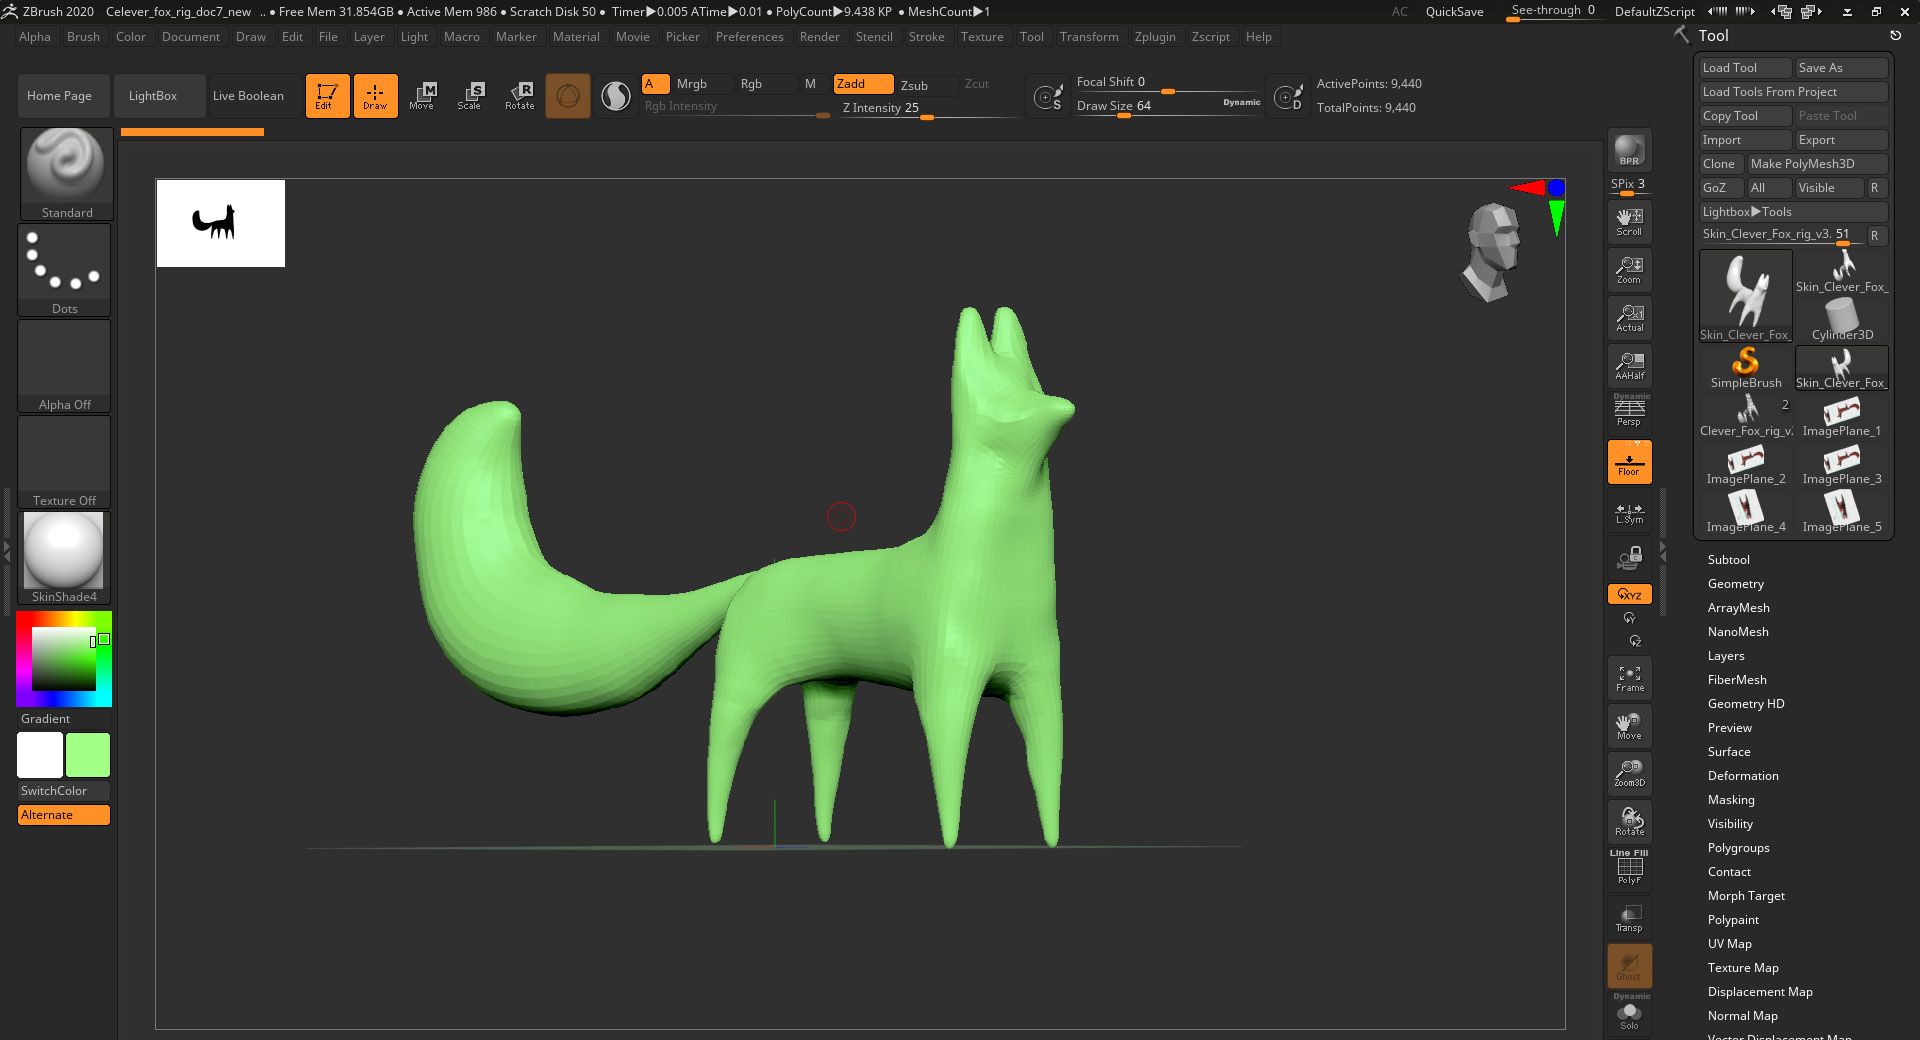The image size is (1920, 1040).
Task: Click the BPR render icon
Action: [x=1629, y=150]
